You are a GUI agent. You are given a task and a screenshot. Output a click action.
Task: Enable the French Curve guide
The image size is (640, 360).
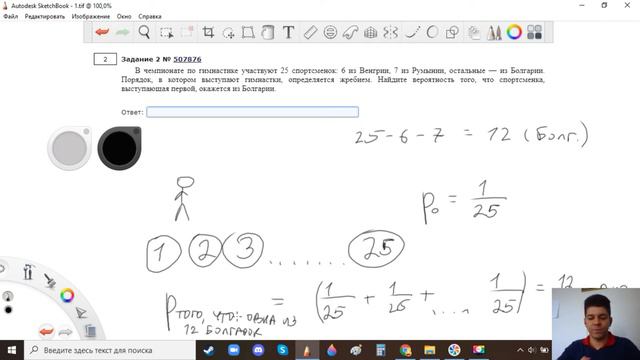pyautogui.click(x=350, y=32)
